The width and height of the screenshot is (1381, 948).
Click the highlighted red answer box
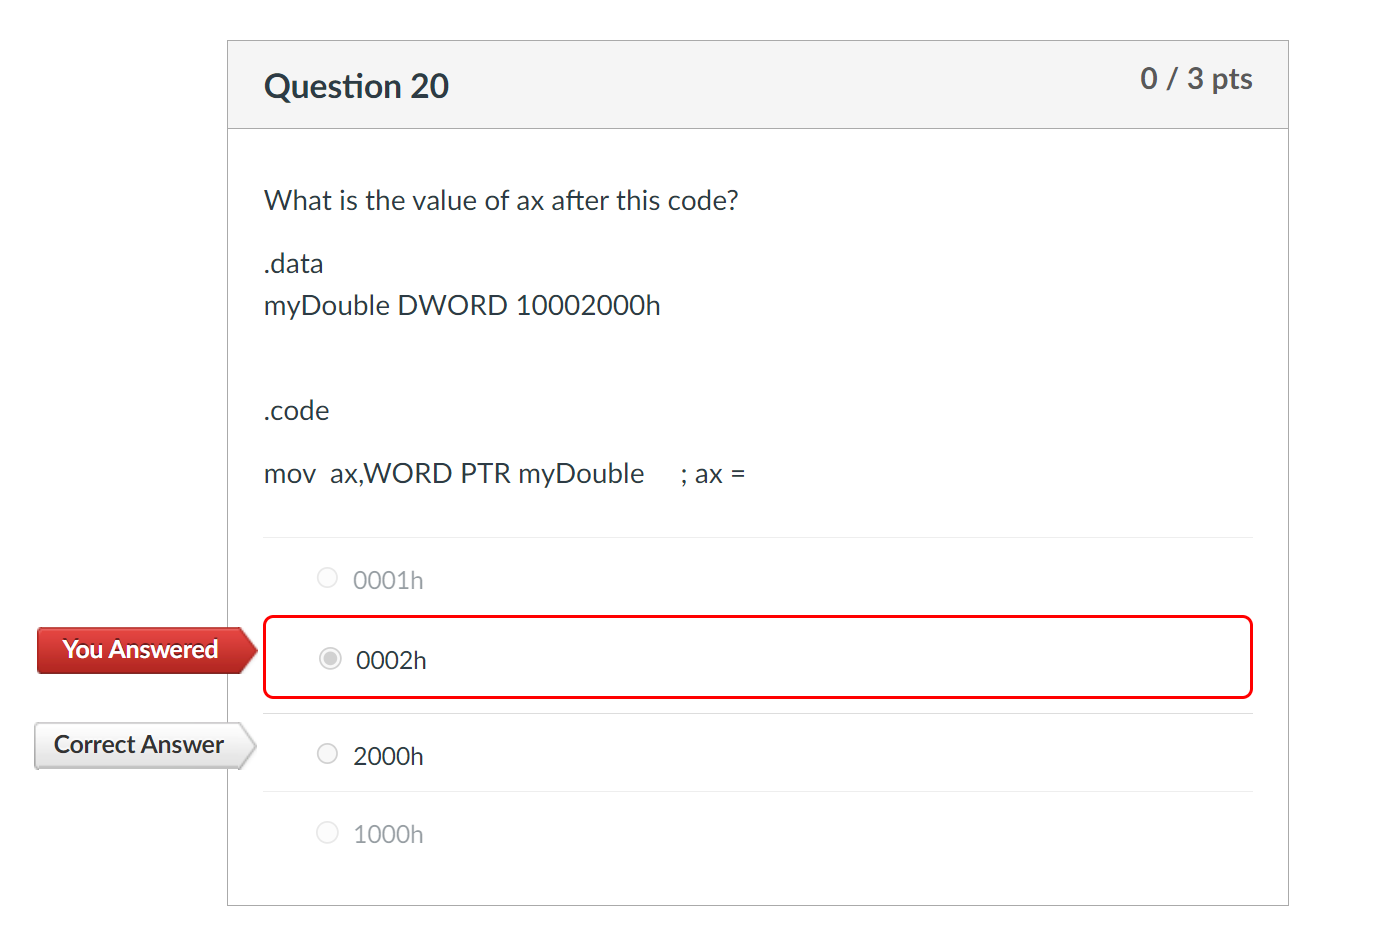(758, 657)
